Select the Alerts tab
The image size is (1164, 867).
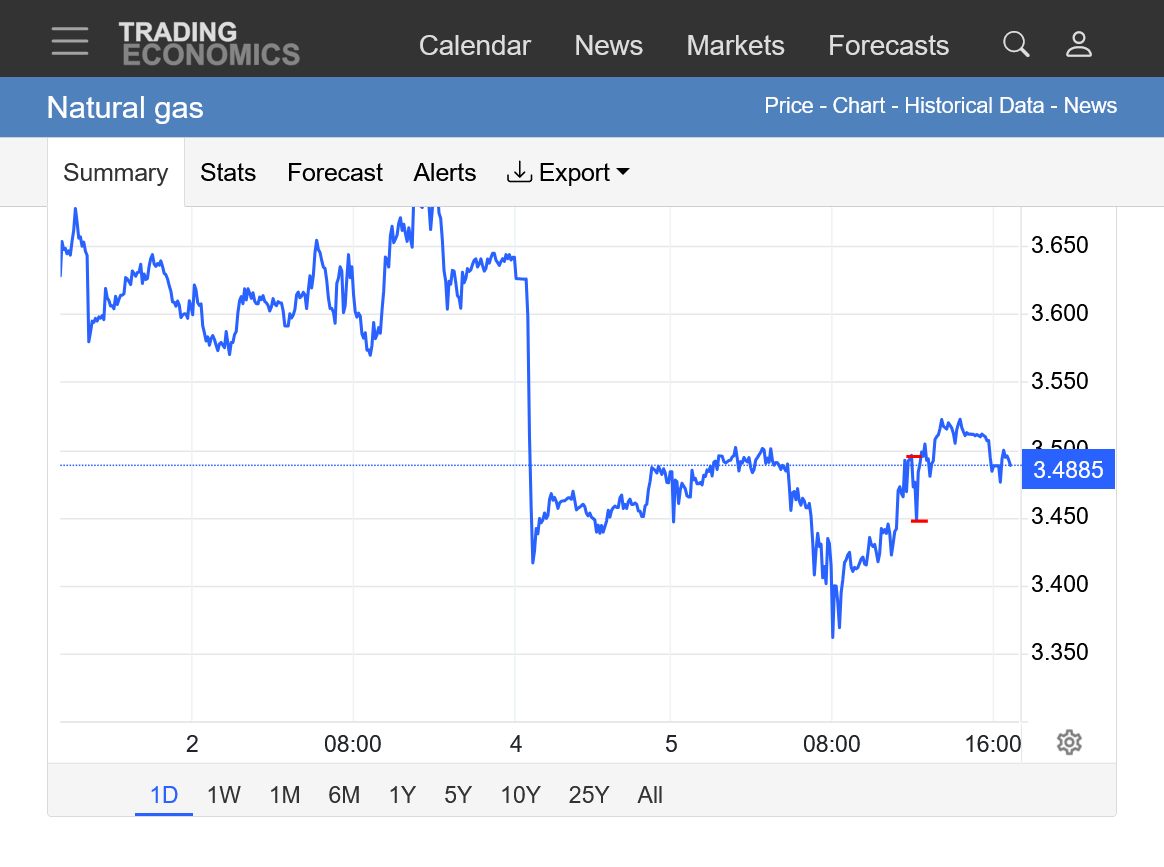coord(445,173)
